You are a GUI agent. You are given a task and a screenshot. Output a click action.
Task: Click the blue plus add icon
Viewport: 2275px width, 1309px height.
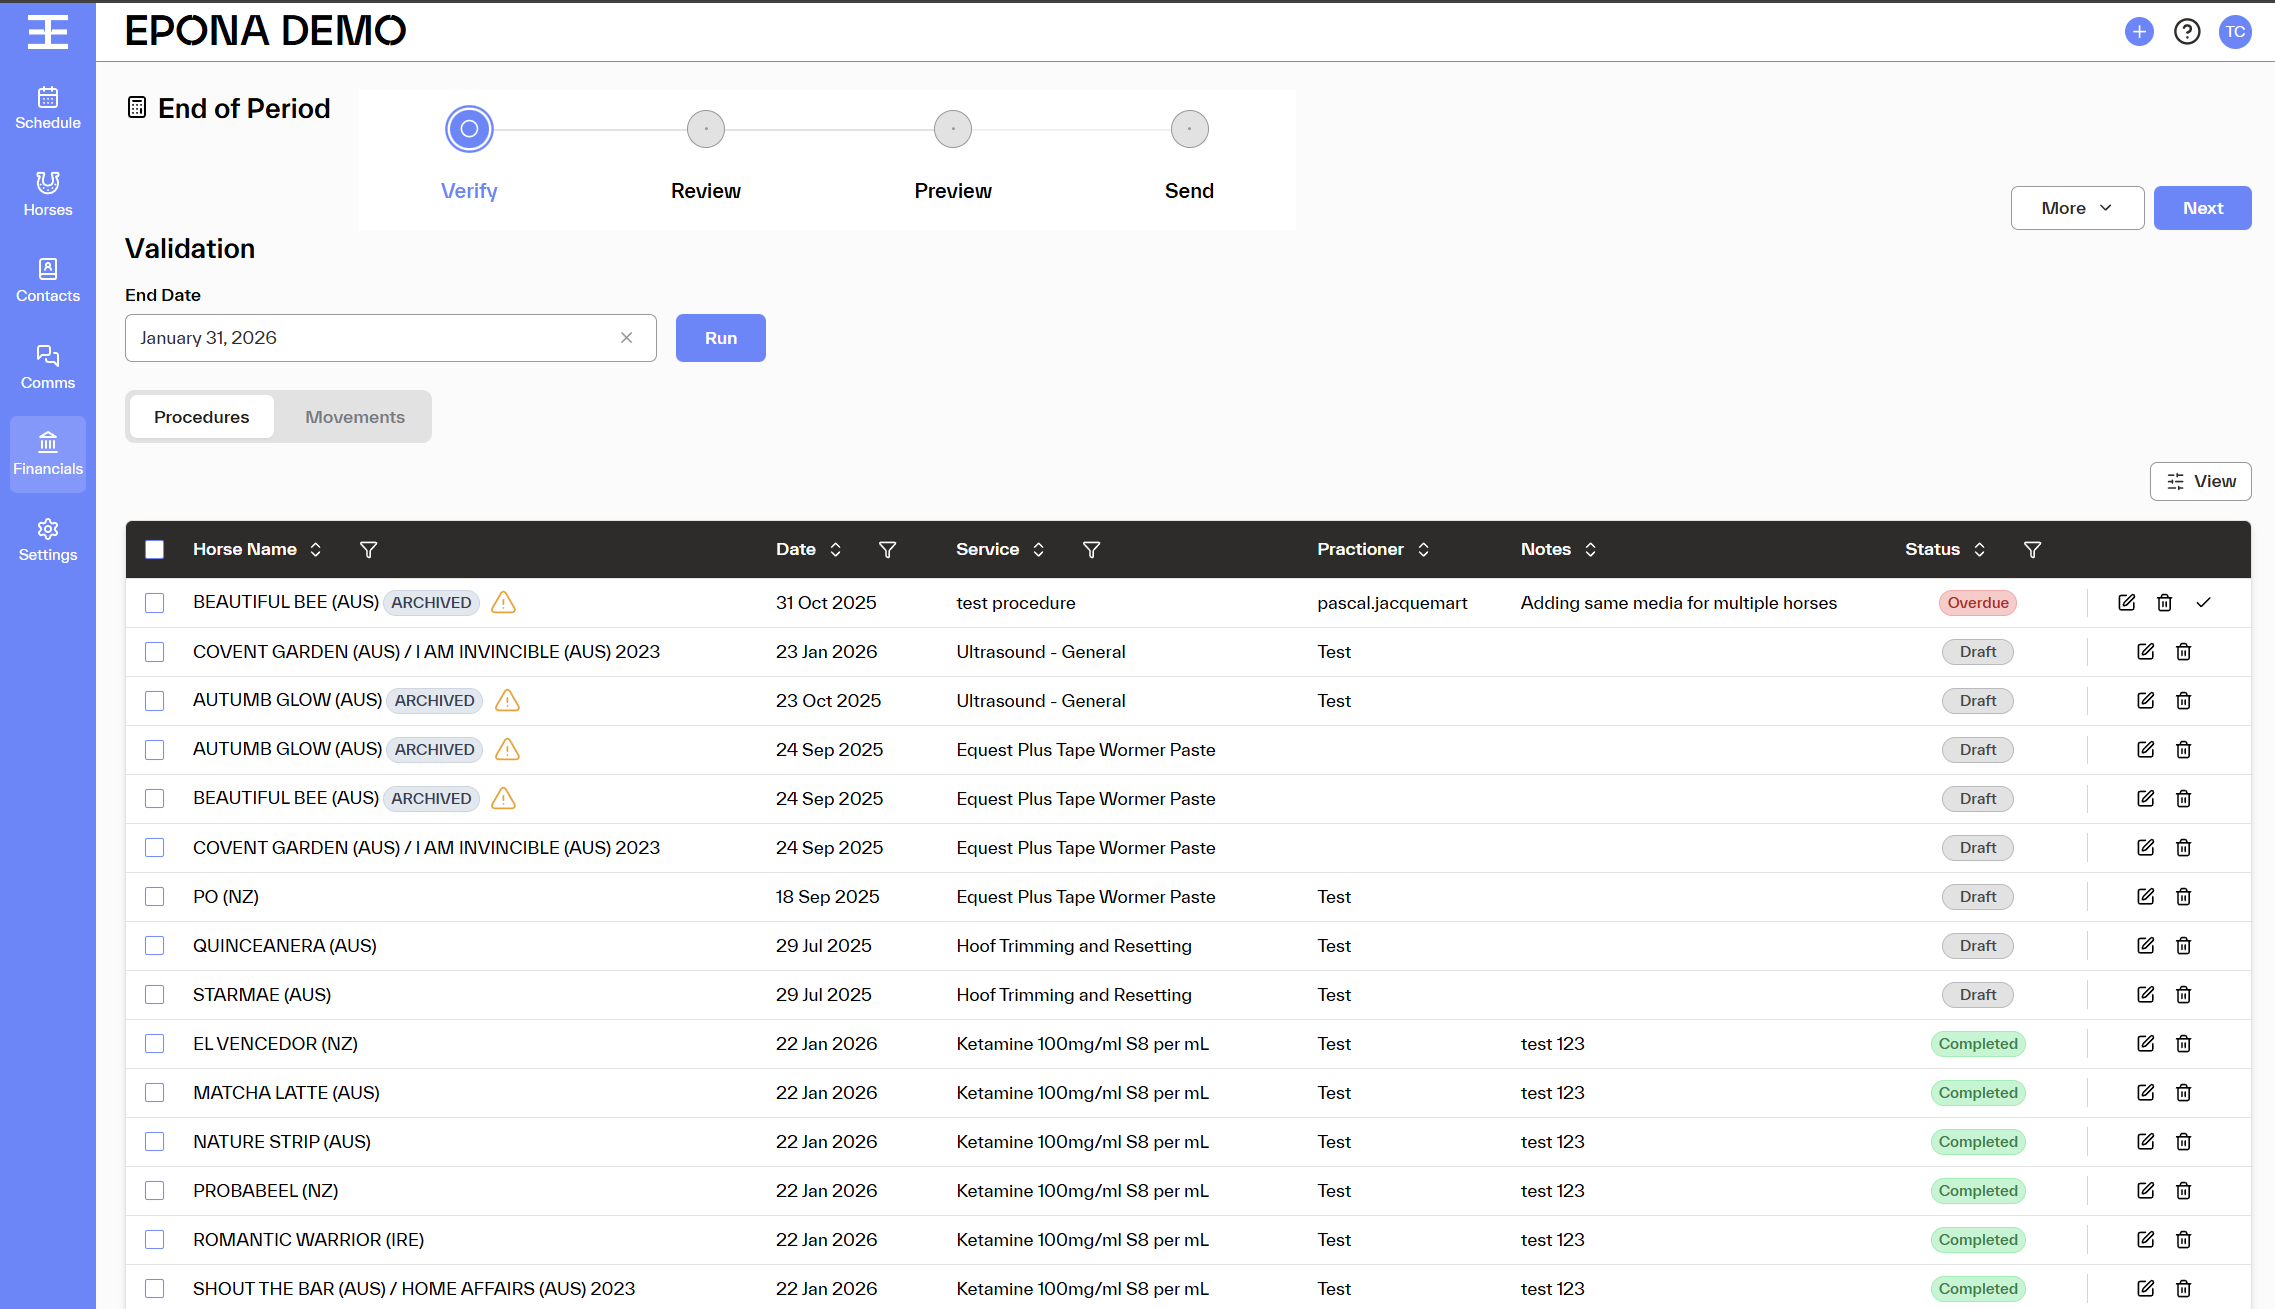tap(2139, 32)
